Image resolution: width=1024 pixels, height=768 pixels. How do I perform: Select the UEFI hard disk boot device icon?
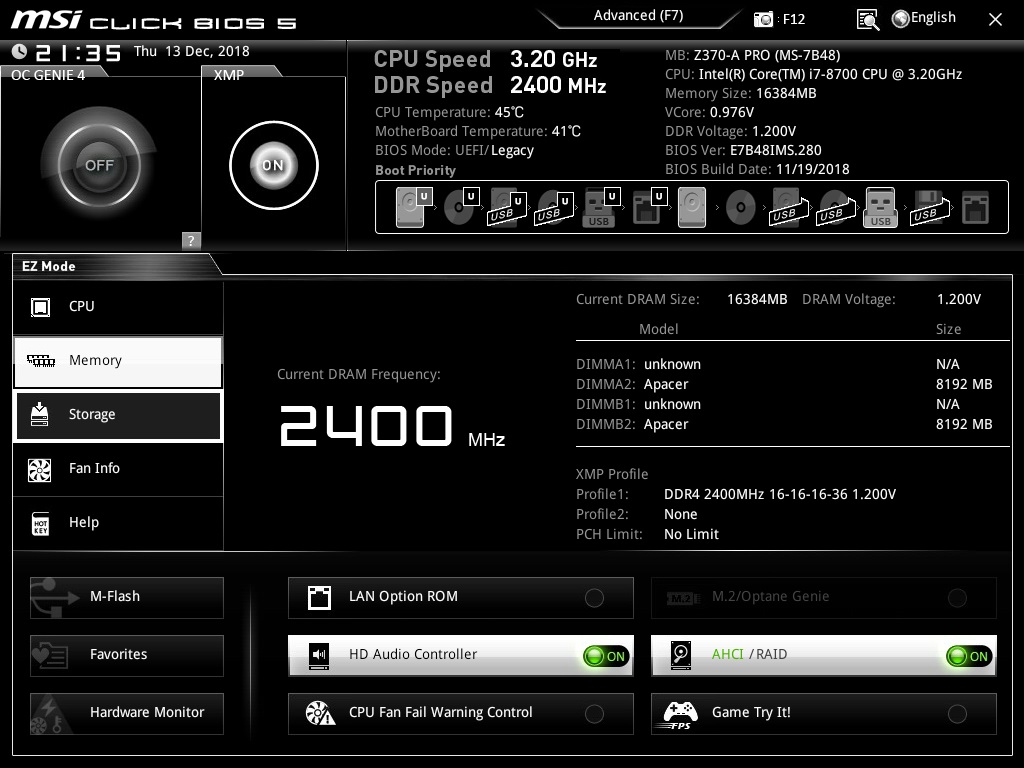tap(413, 207)
